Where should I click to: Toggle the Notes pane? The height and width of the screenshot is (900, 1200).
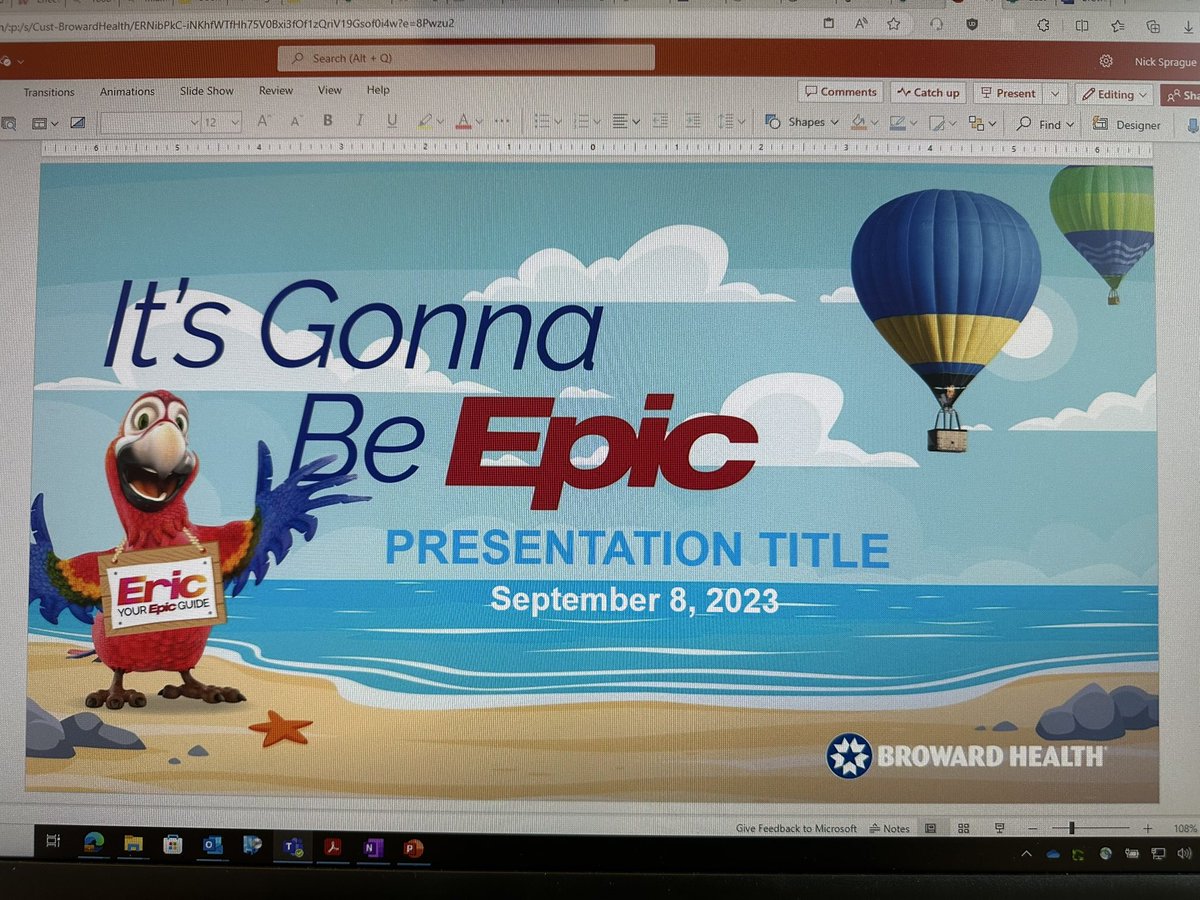[x=890, y=828]
